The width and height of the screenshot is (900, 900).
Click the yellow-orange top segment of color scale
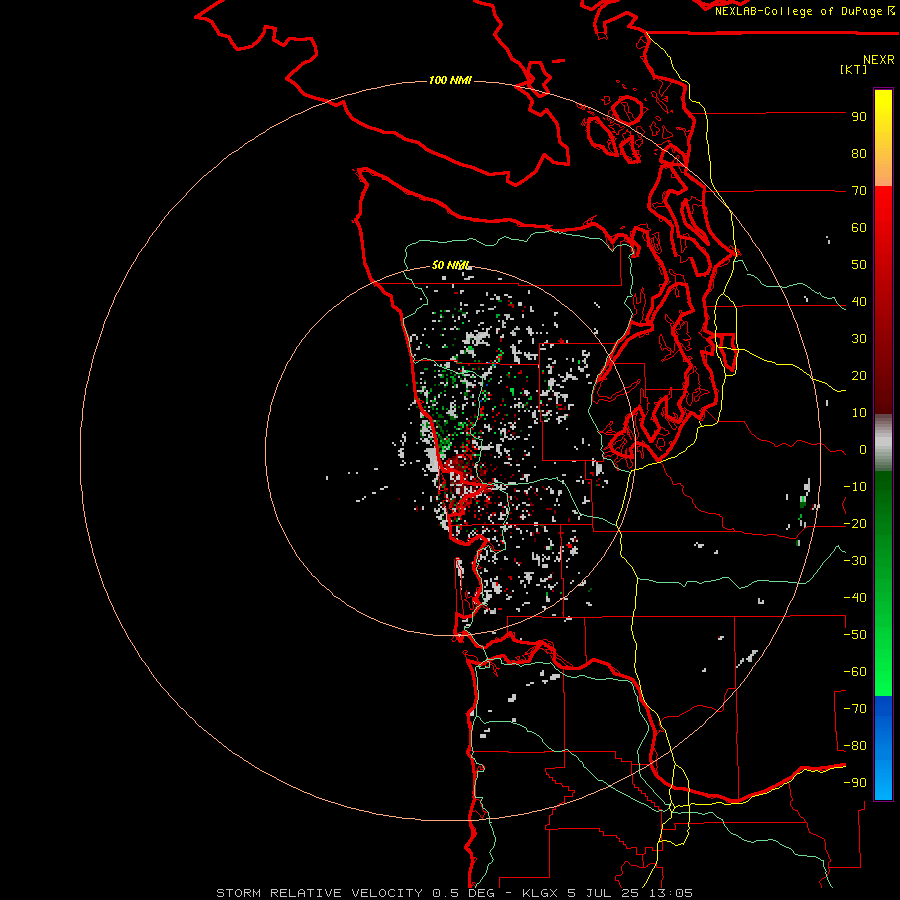click(883, 138)
